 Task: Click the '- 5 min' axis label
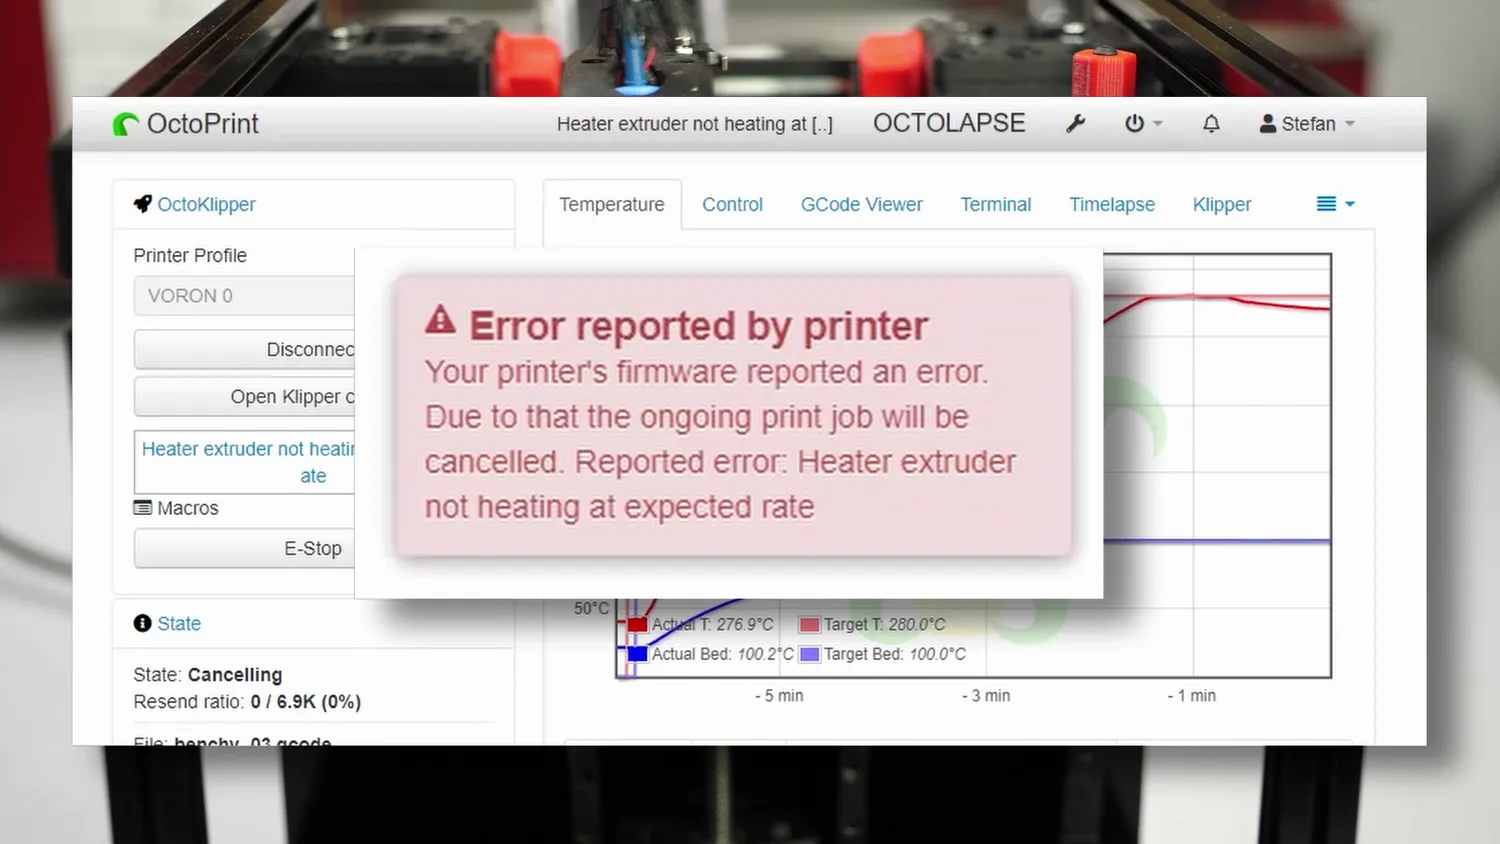click(779, 695)
